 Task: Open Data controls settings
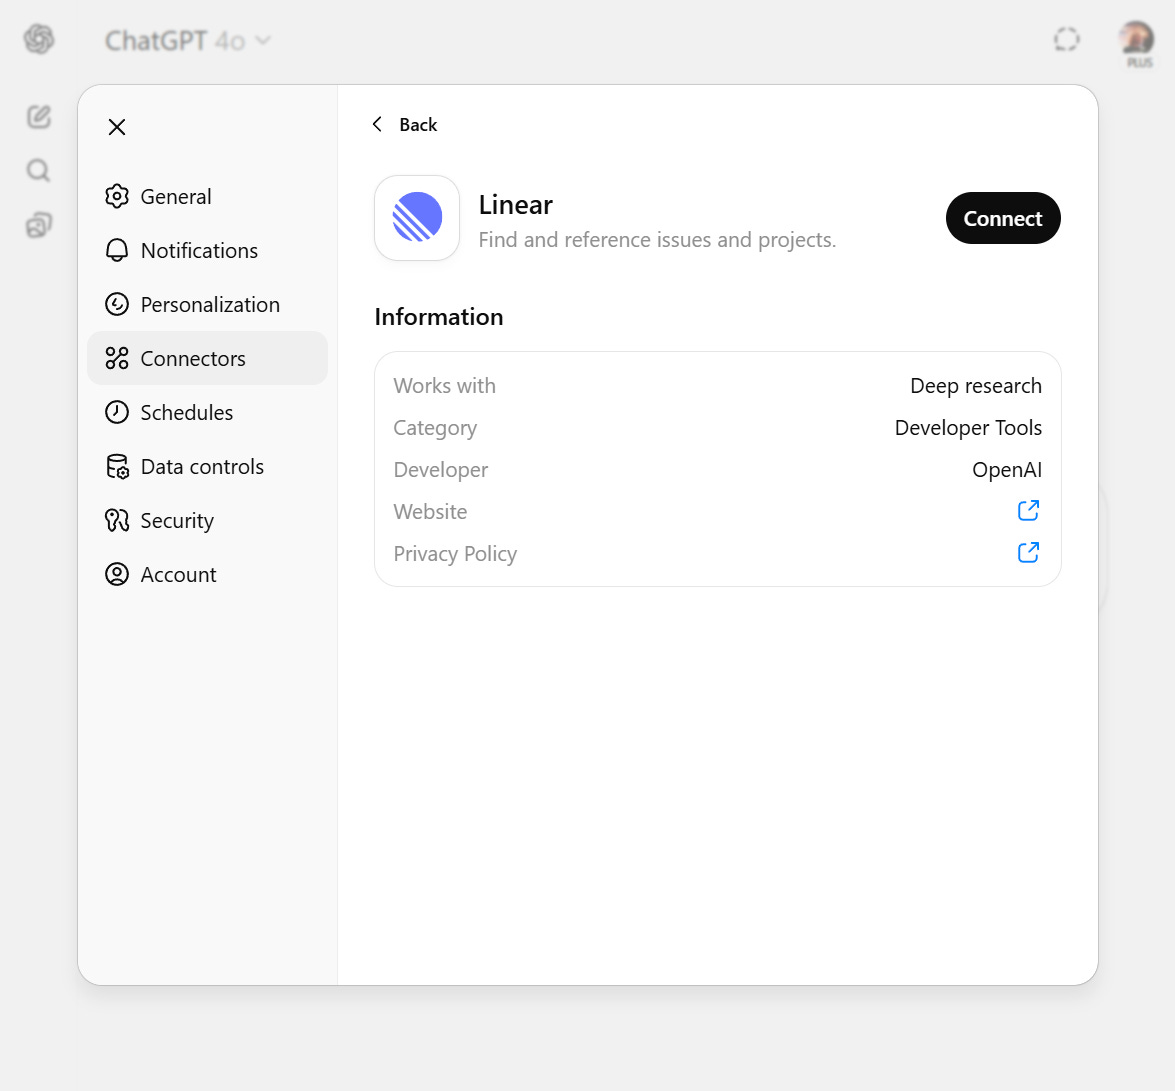208,466
